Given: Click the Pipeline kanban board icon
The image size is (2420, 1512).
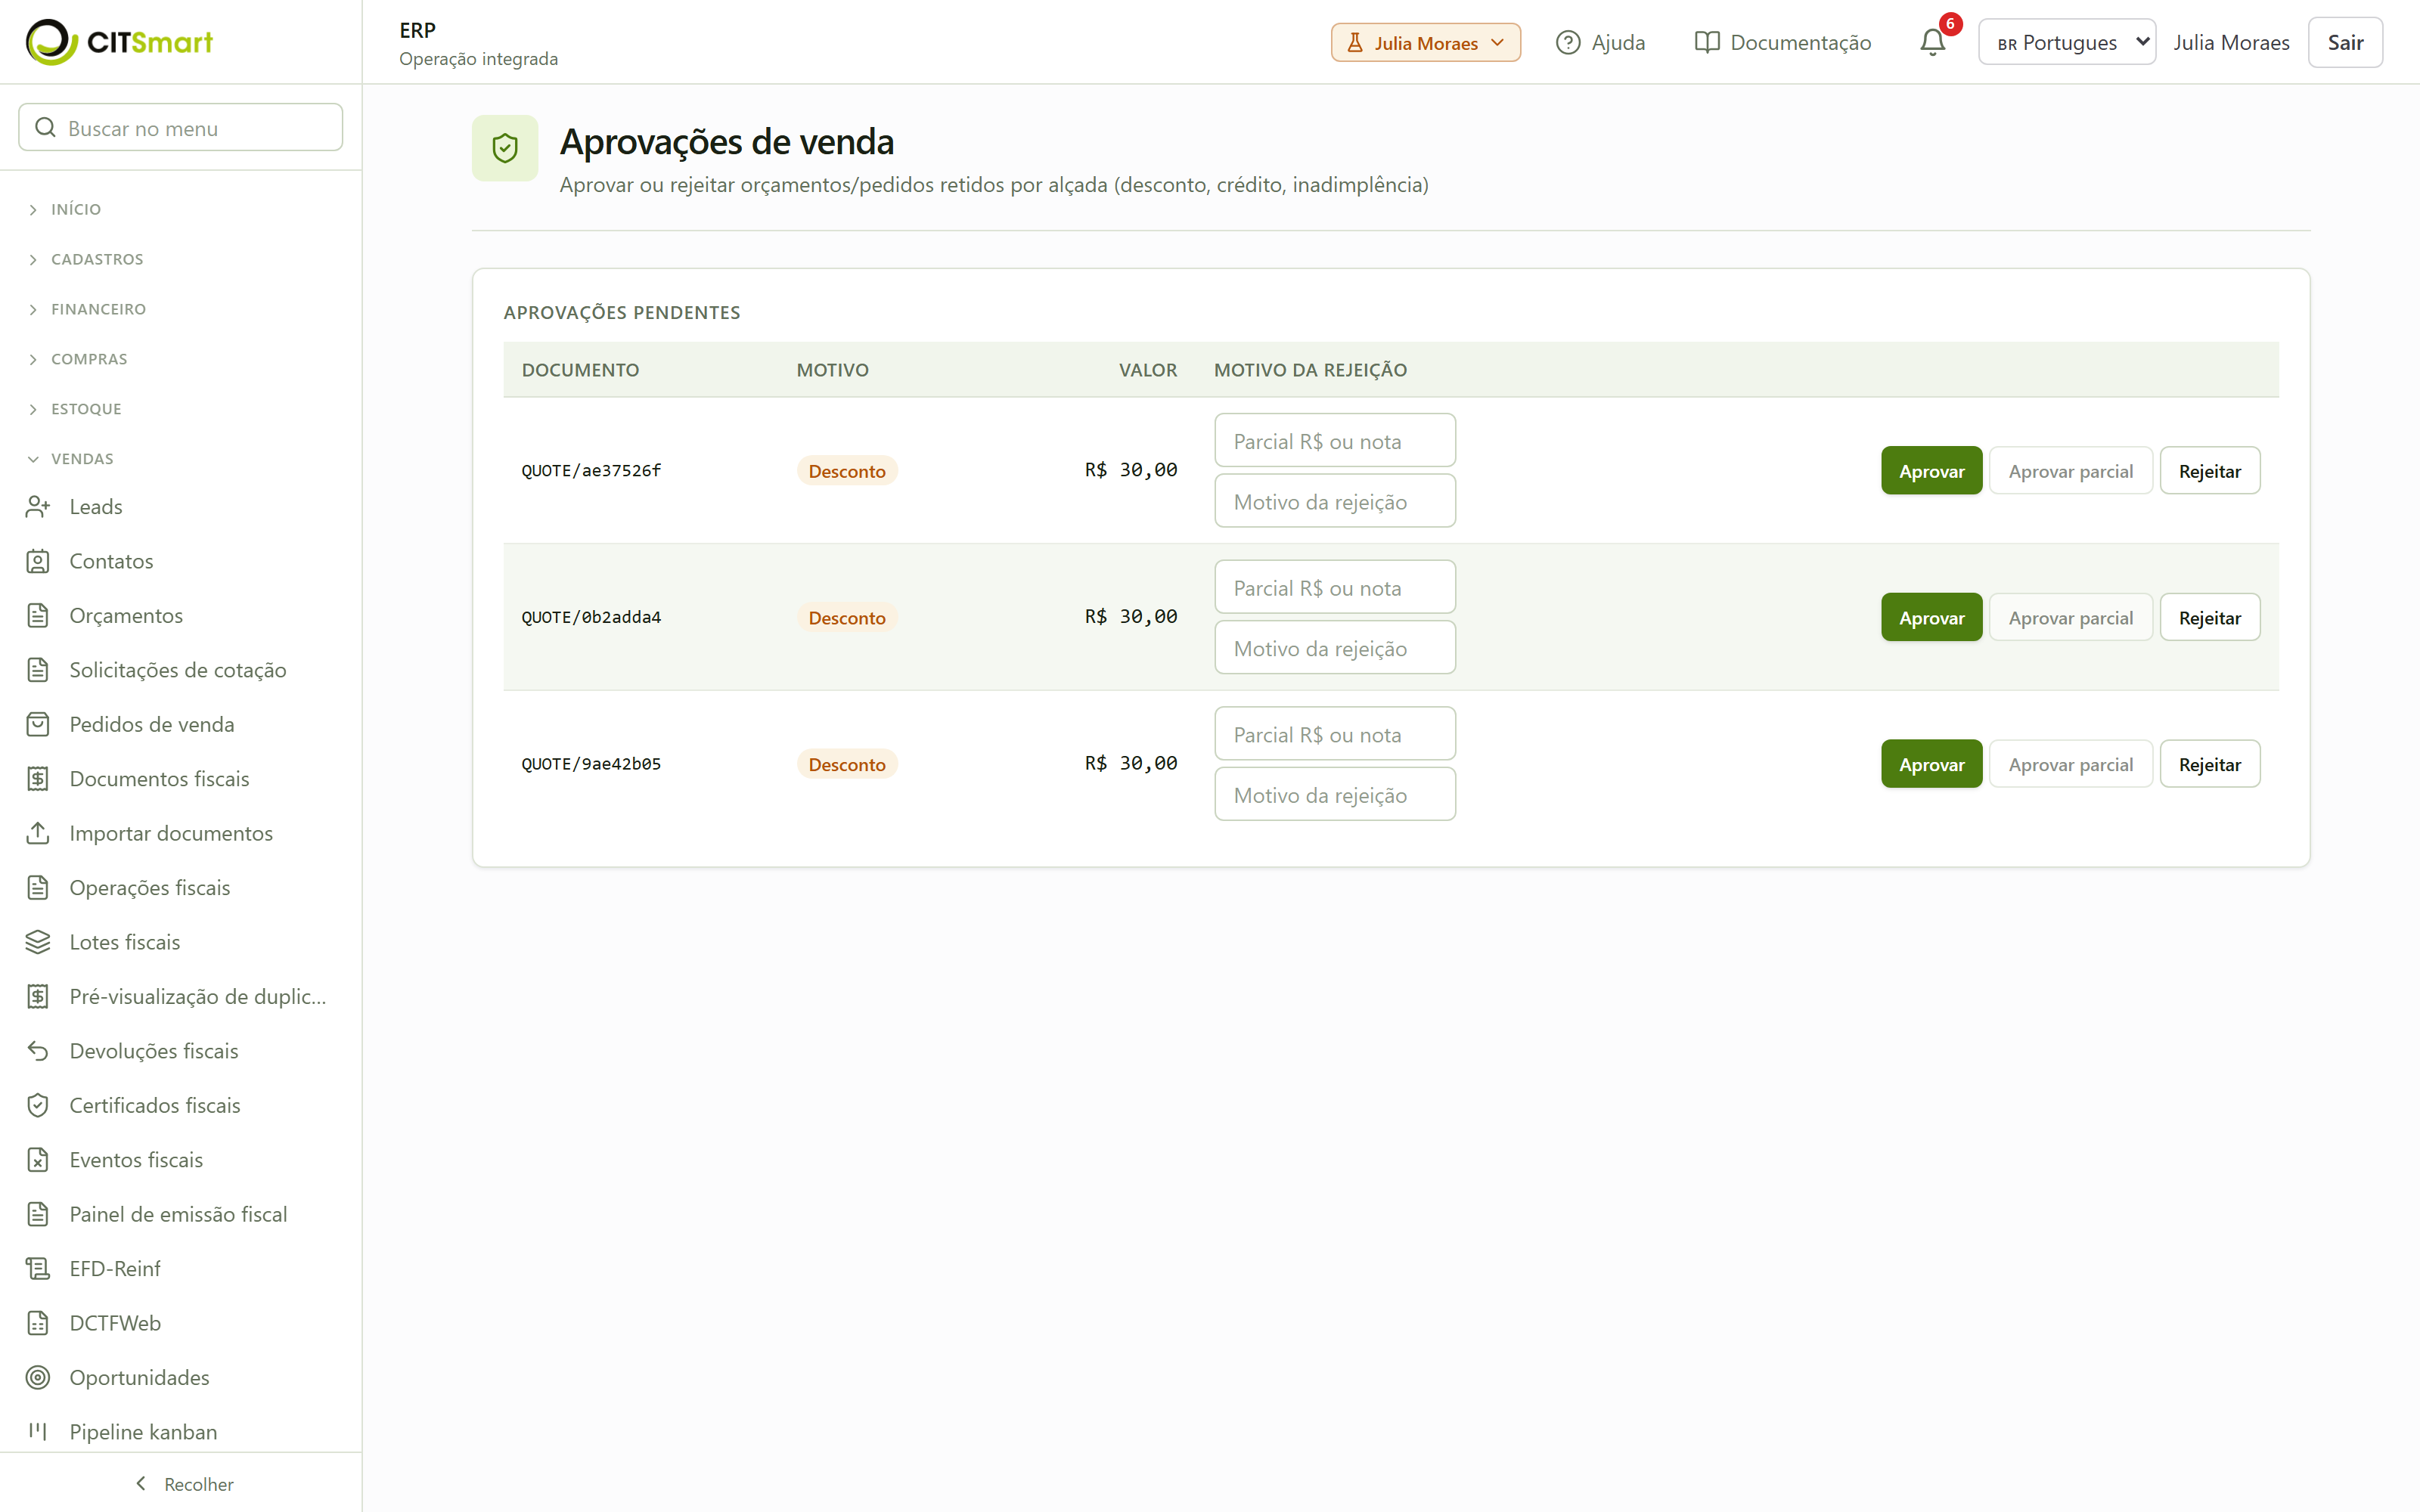Looking at the screenshot, I should pos(38,1432).
